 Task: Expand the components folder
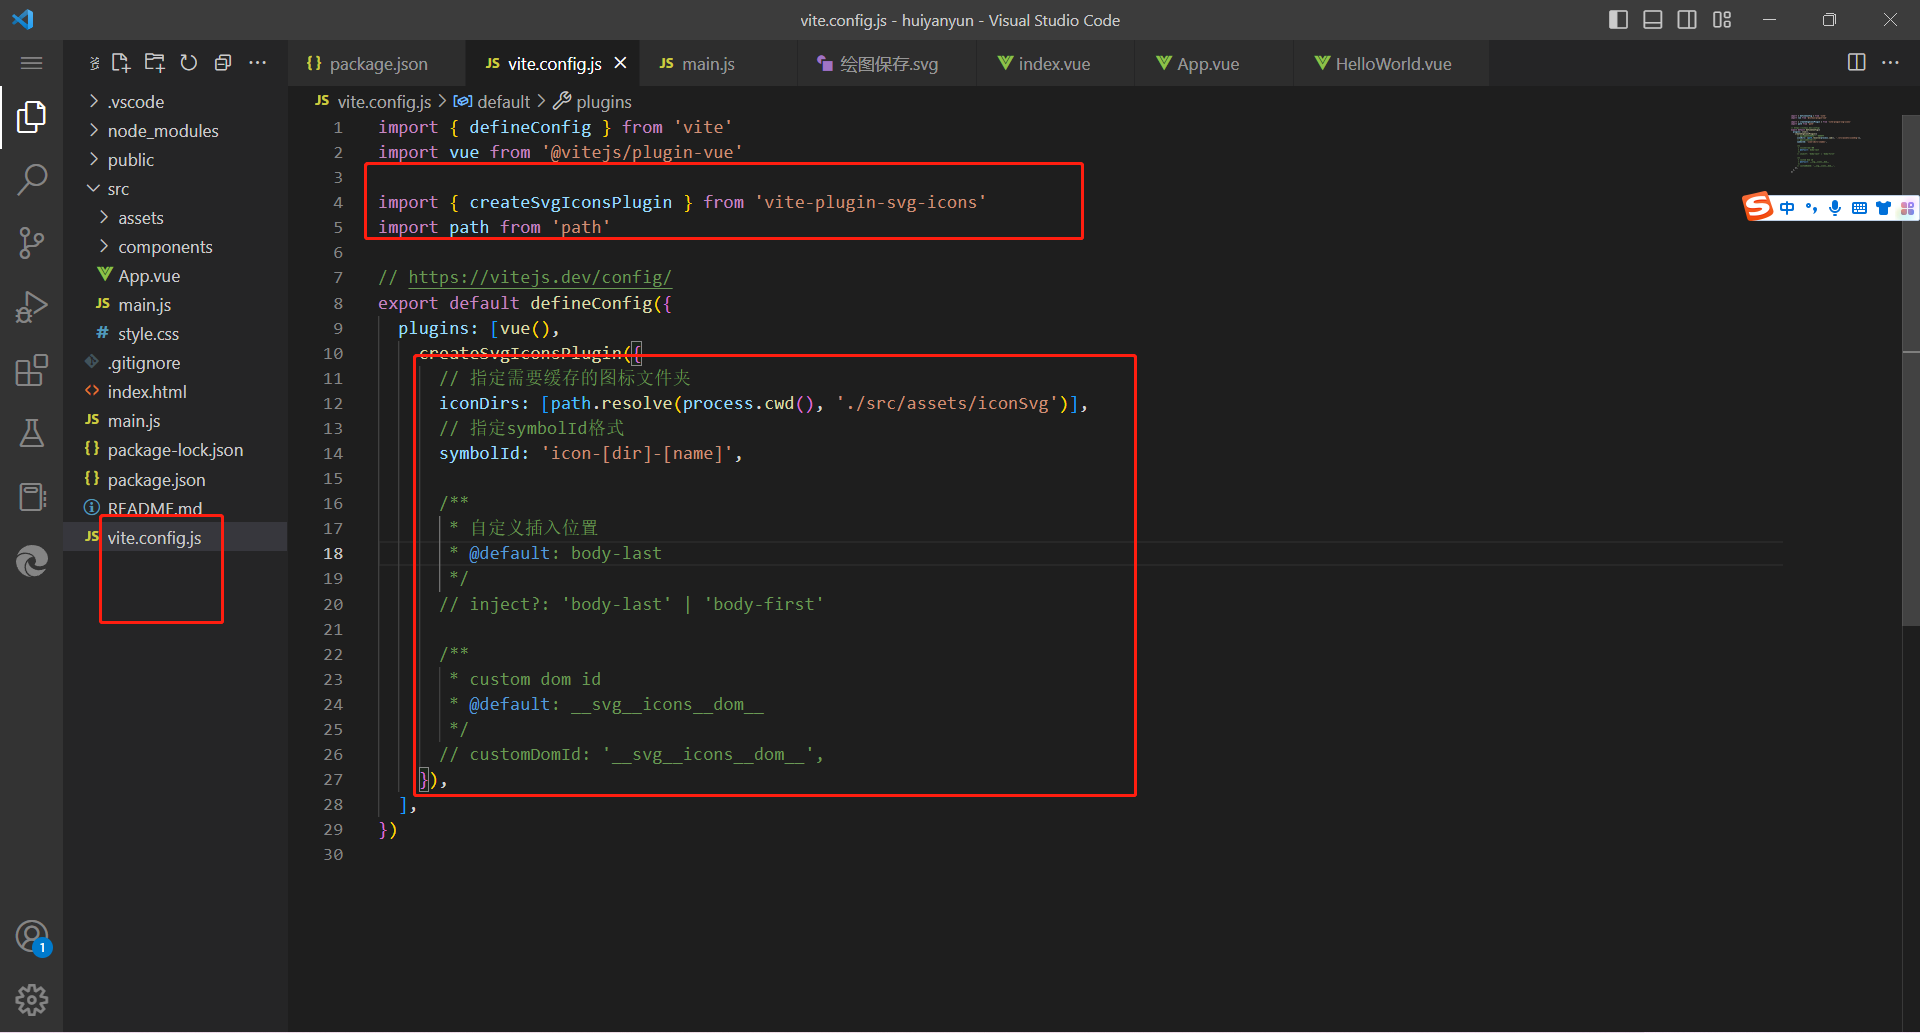(x=175, y=247)
